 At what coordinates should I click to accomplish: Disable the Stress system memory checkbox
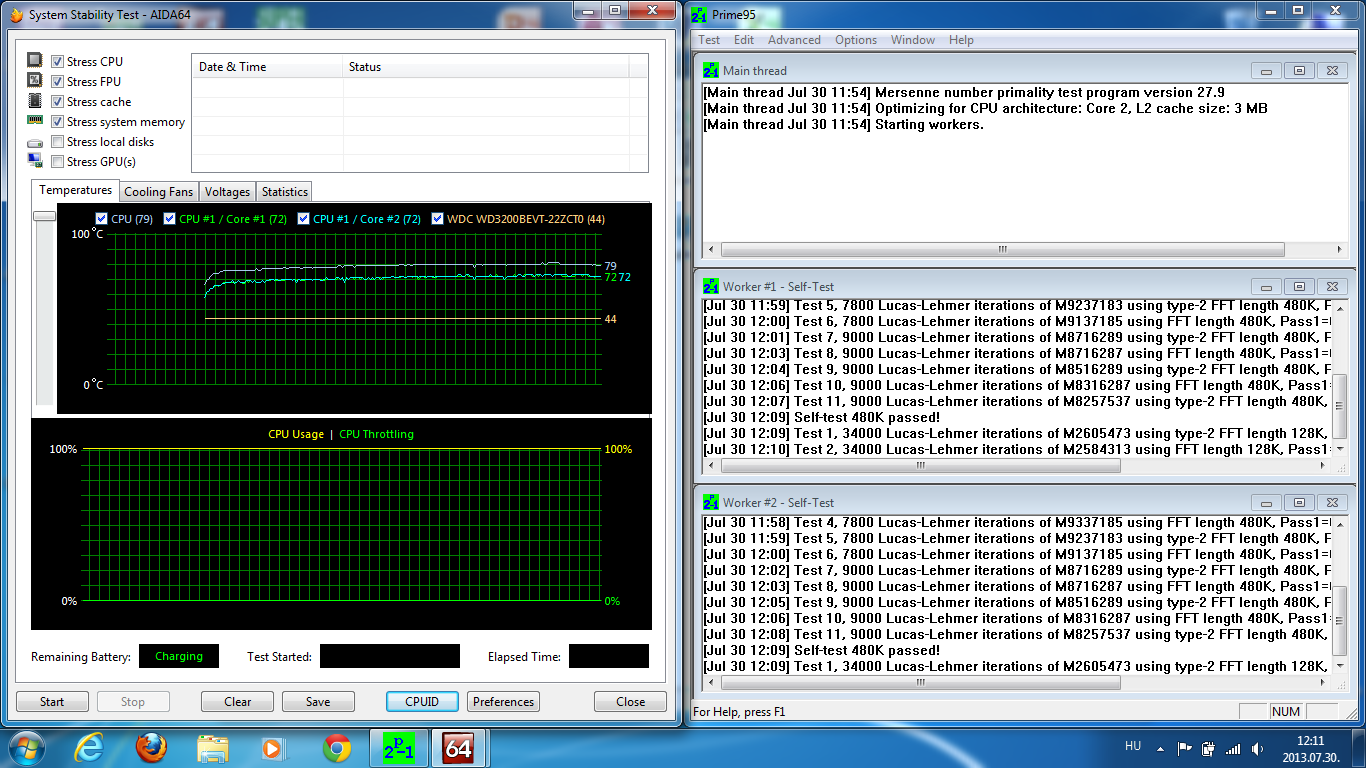(58, 122)
